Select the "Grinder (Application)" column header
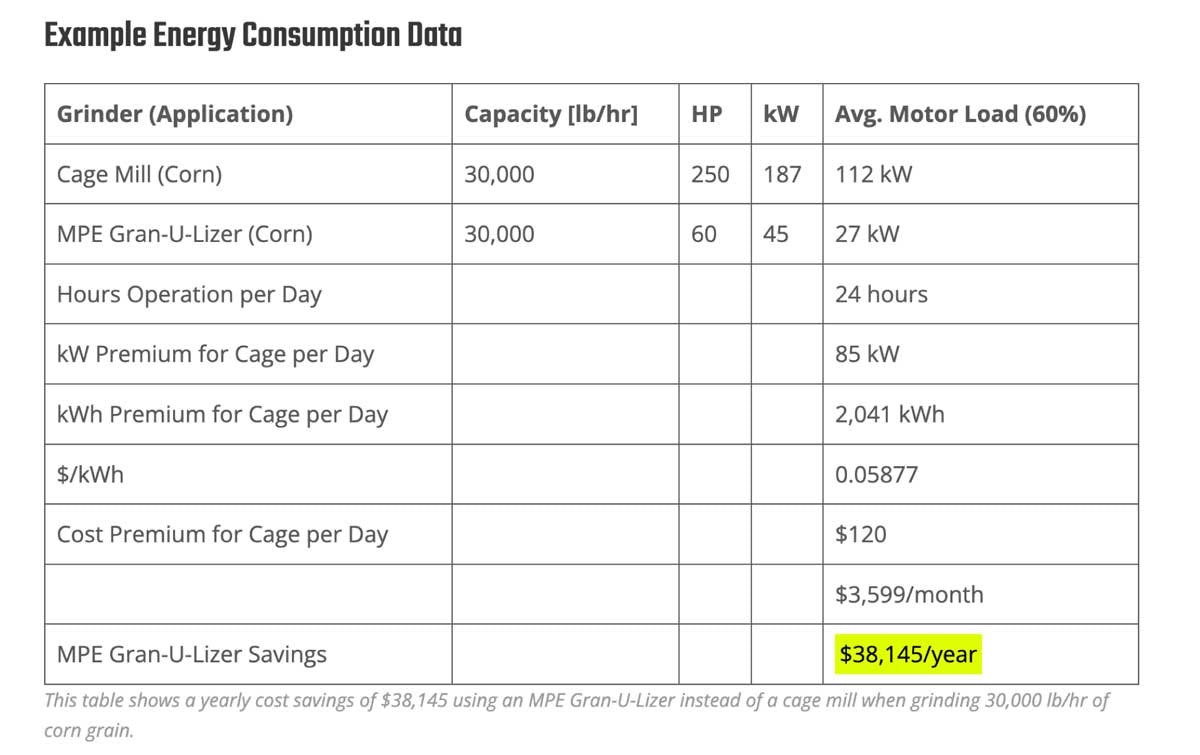 coord(175,114)
